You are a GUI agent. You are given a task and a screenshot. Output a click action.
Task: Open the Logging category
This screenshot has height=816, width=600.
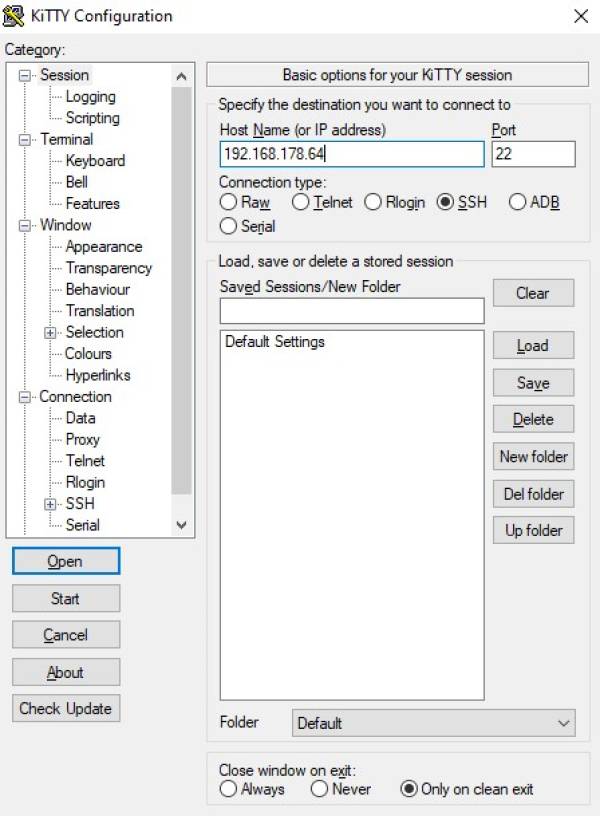pyautogui.click(x=91, y=97)
